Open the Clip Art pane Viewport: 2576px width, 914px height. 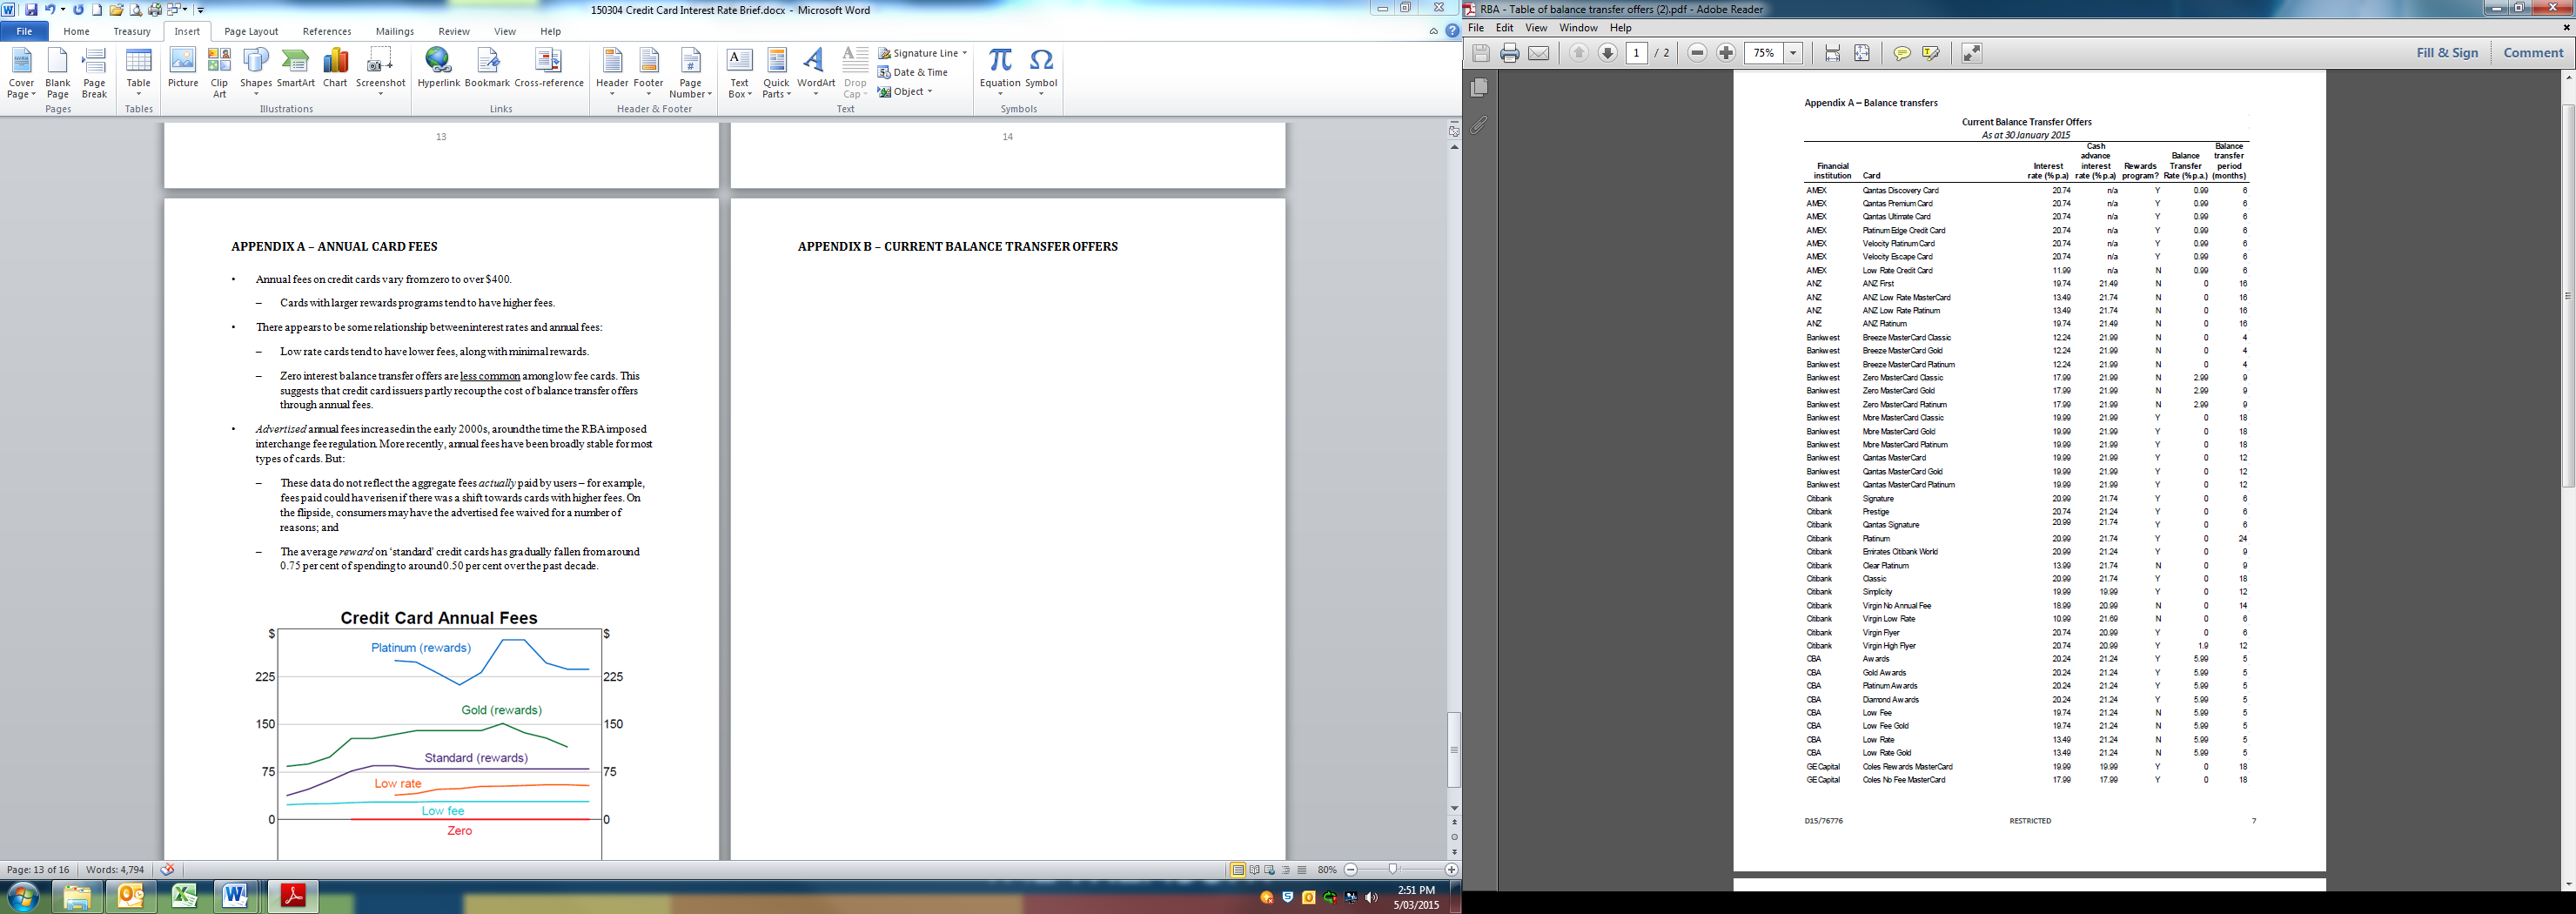[219, 73]
